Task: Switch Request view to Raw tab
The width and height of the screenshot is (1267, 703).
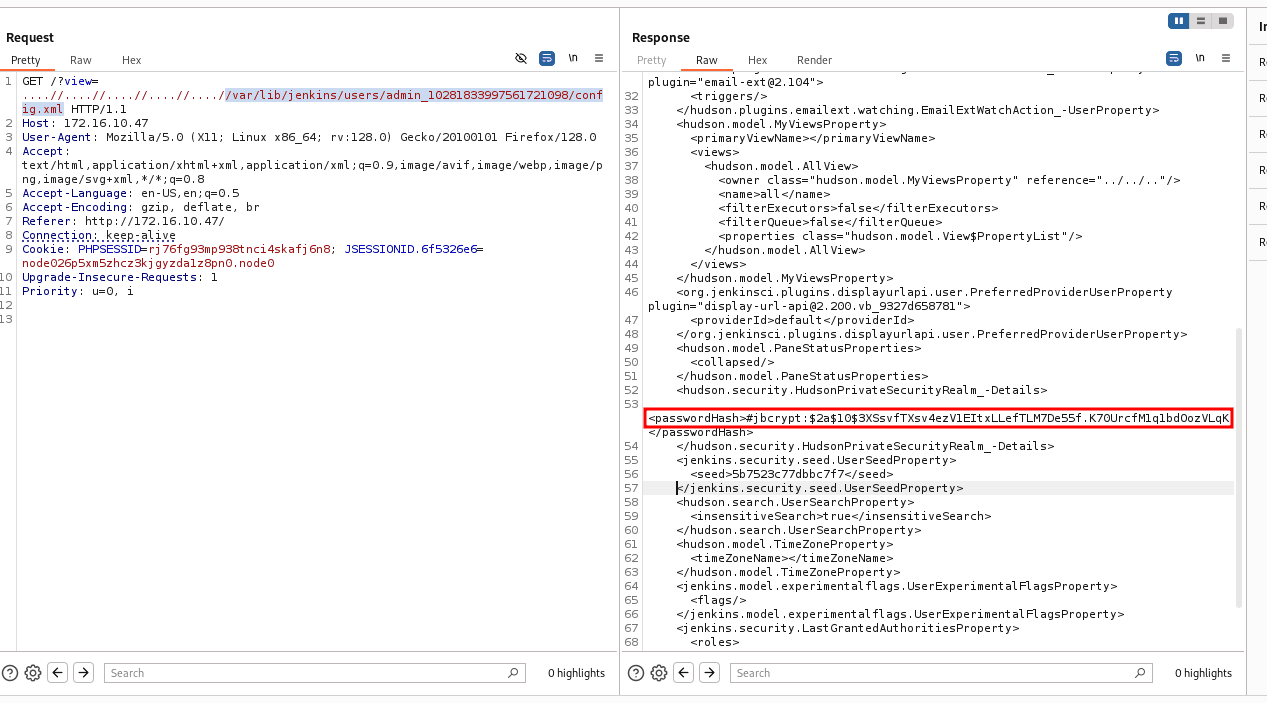Action: point(81,60)
